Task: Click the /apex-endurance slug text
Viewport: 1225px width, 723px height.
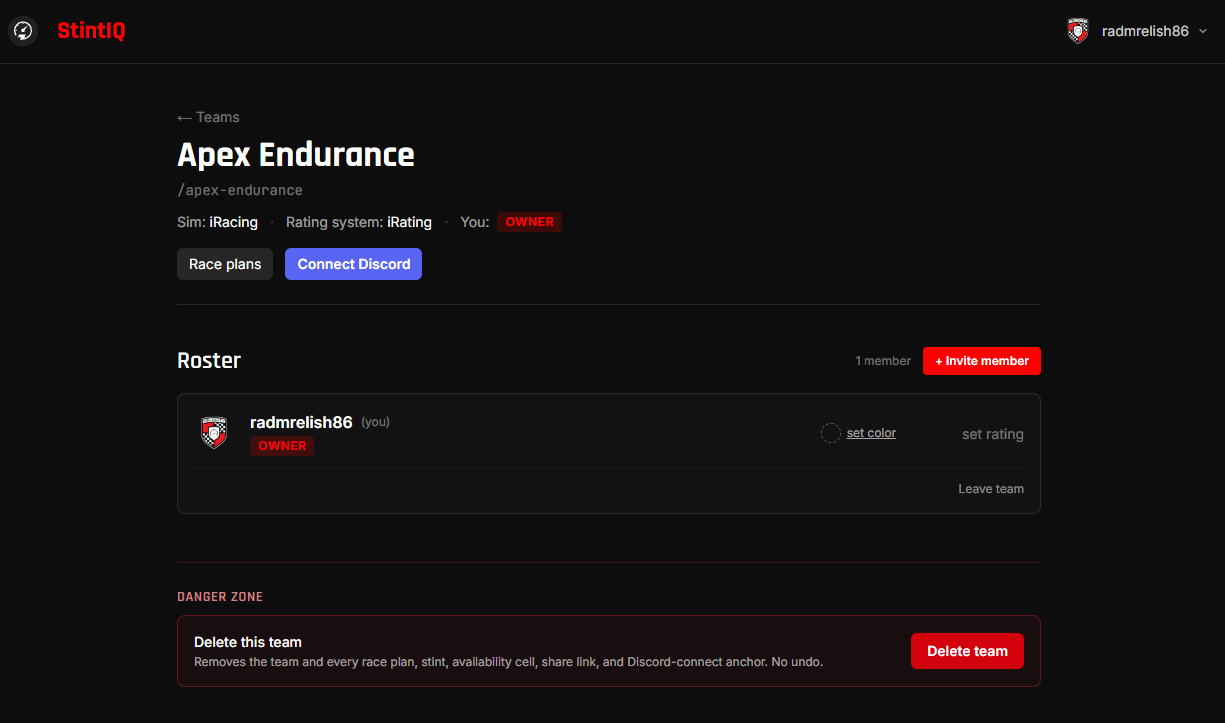Action: (x=240, y=190)
